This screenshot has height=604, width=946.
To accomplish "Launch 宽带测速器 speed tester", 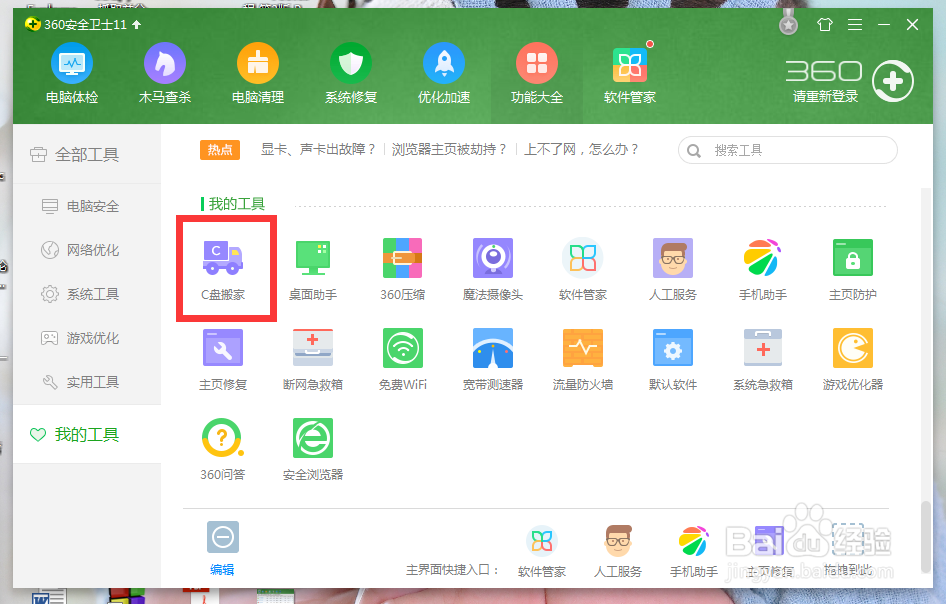I will click(492, 359).
